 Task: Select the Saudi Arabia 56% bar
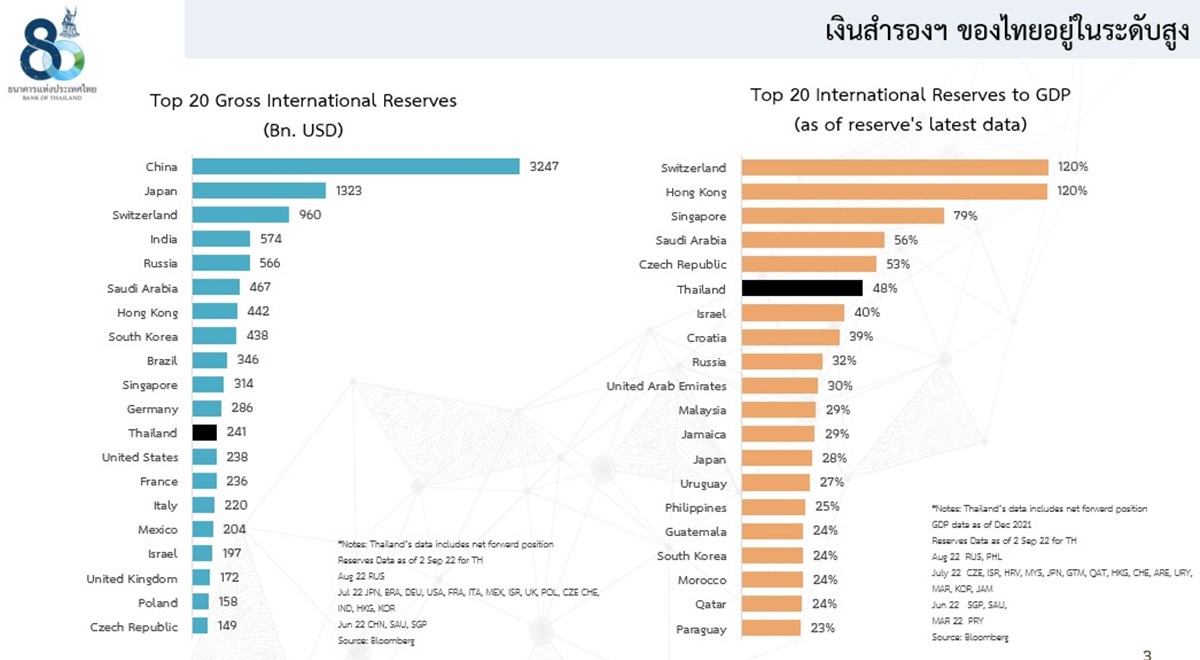tap(813, 240)
